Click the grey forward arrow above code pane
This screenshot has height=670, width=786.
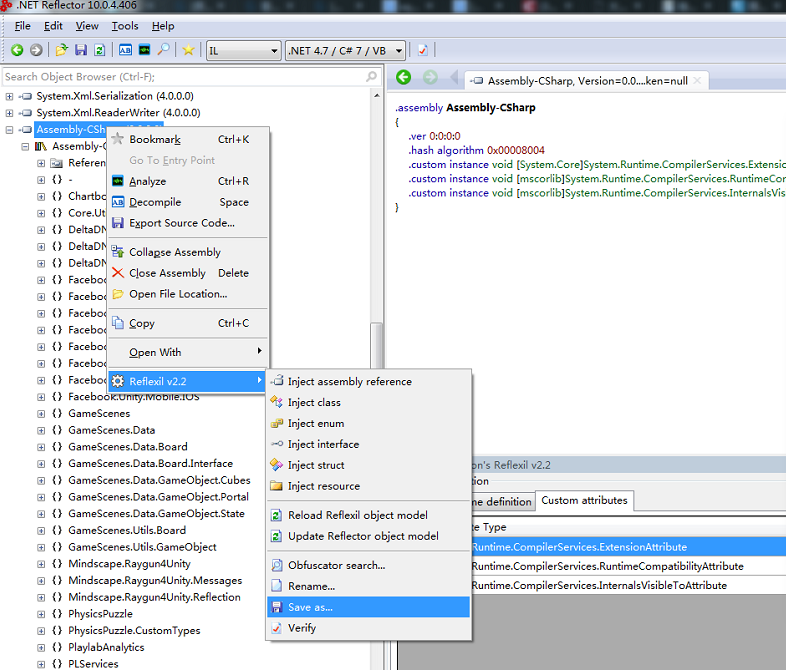pos(430,78)
